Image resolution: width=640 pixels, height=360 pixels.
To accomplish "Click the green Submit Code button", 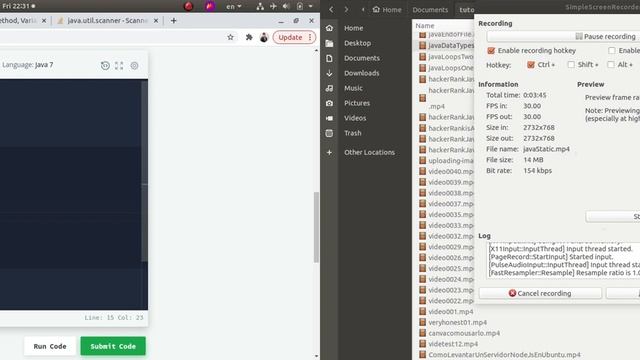I will click(113, 346).
